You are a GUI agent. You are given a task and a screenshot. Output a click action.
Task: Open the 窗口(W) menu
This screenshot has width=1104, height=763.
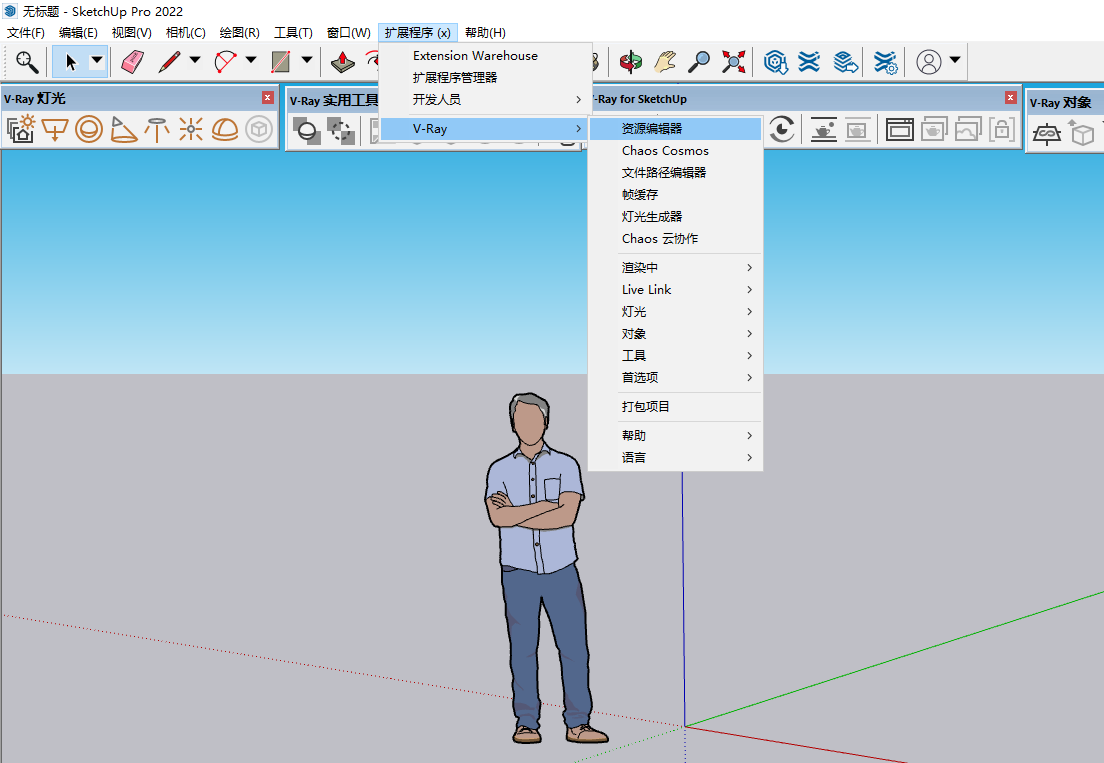tap(349, 32)
